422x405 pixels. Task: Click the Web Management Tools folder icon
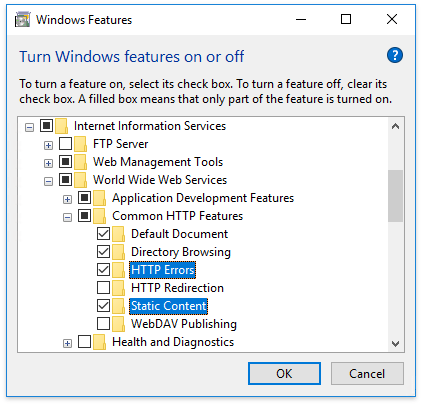point(80,162)
